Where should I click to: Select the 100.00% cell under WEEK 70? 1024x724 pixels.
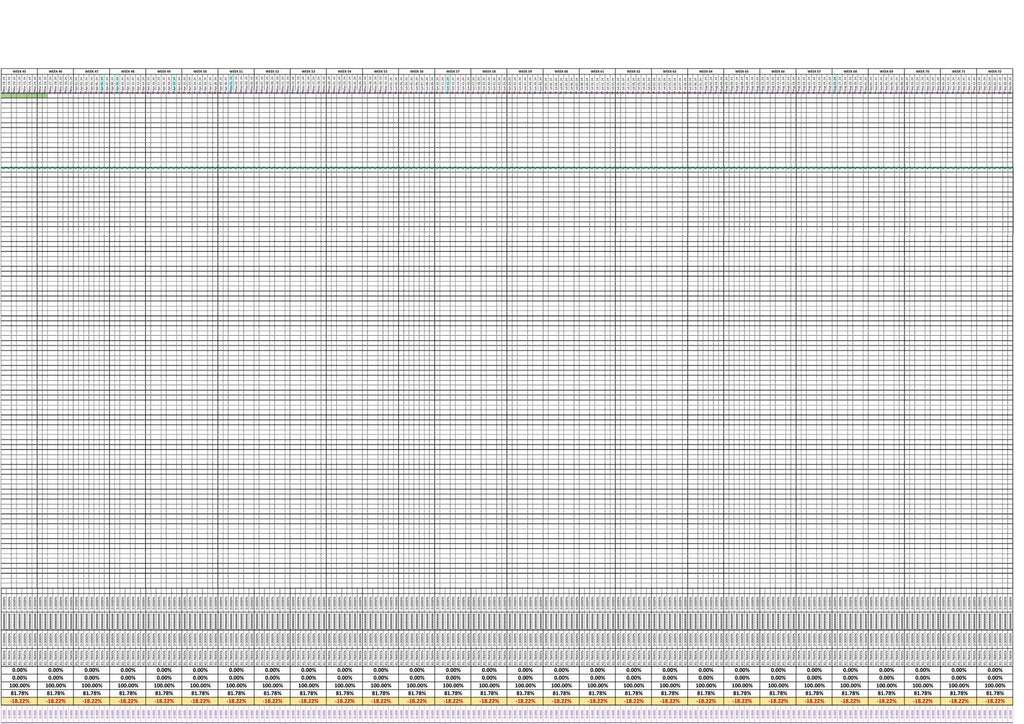click(923, 685)
